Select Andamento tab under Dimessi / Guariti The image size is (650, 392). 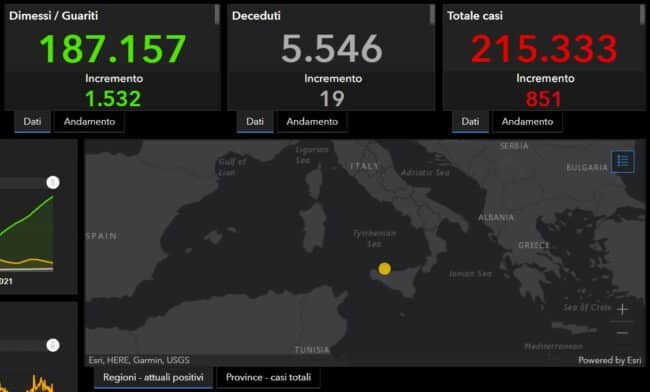(x=90, y=121)
